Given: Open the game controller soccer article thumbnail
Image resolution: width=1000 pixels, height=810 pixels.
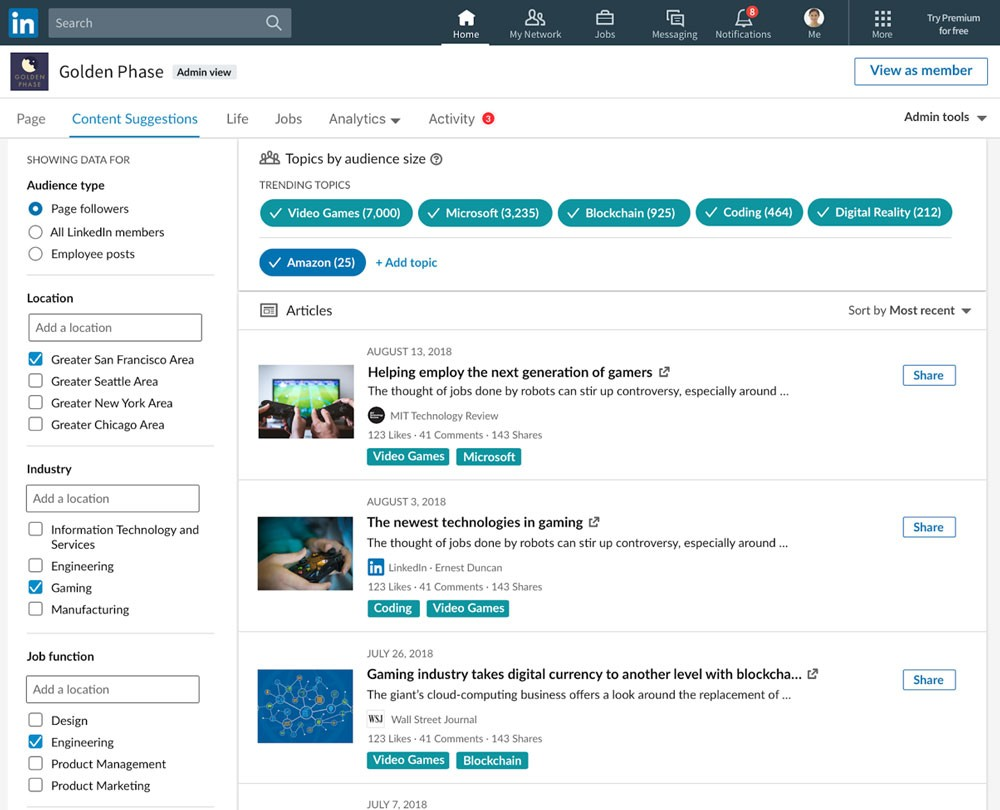Looking at the screenshot, I should coord(306,401).
